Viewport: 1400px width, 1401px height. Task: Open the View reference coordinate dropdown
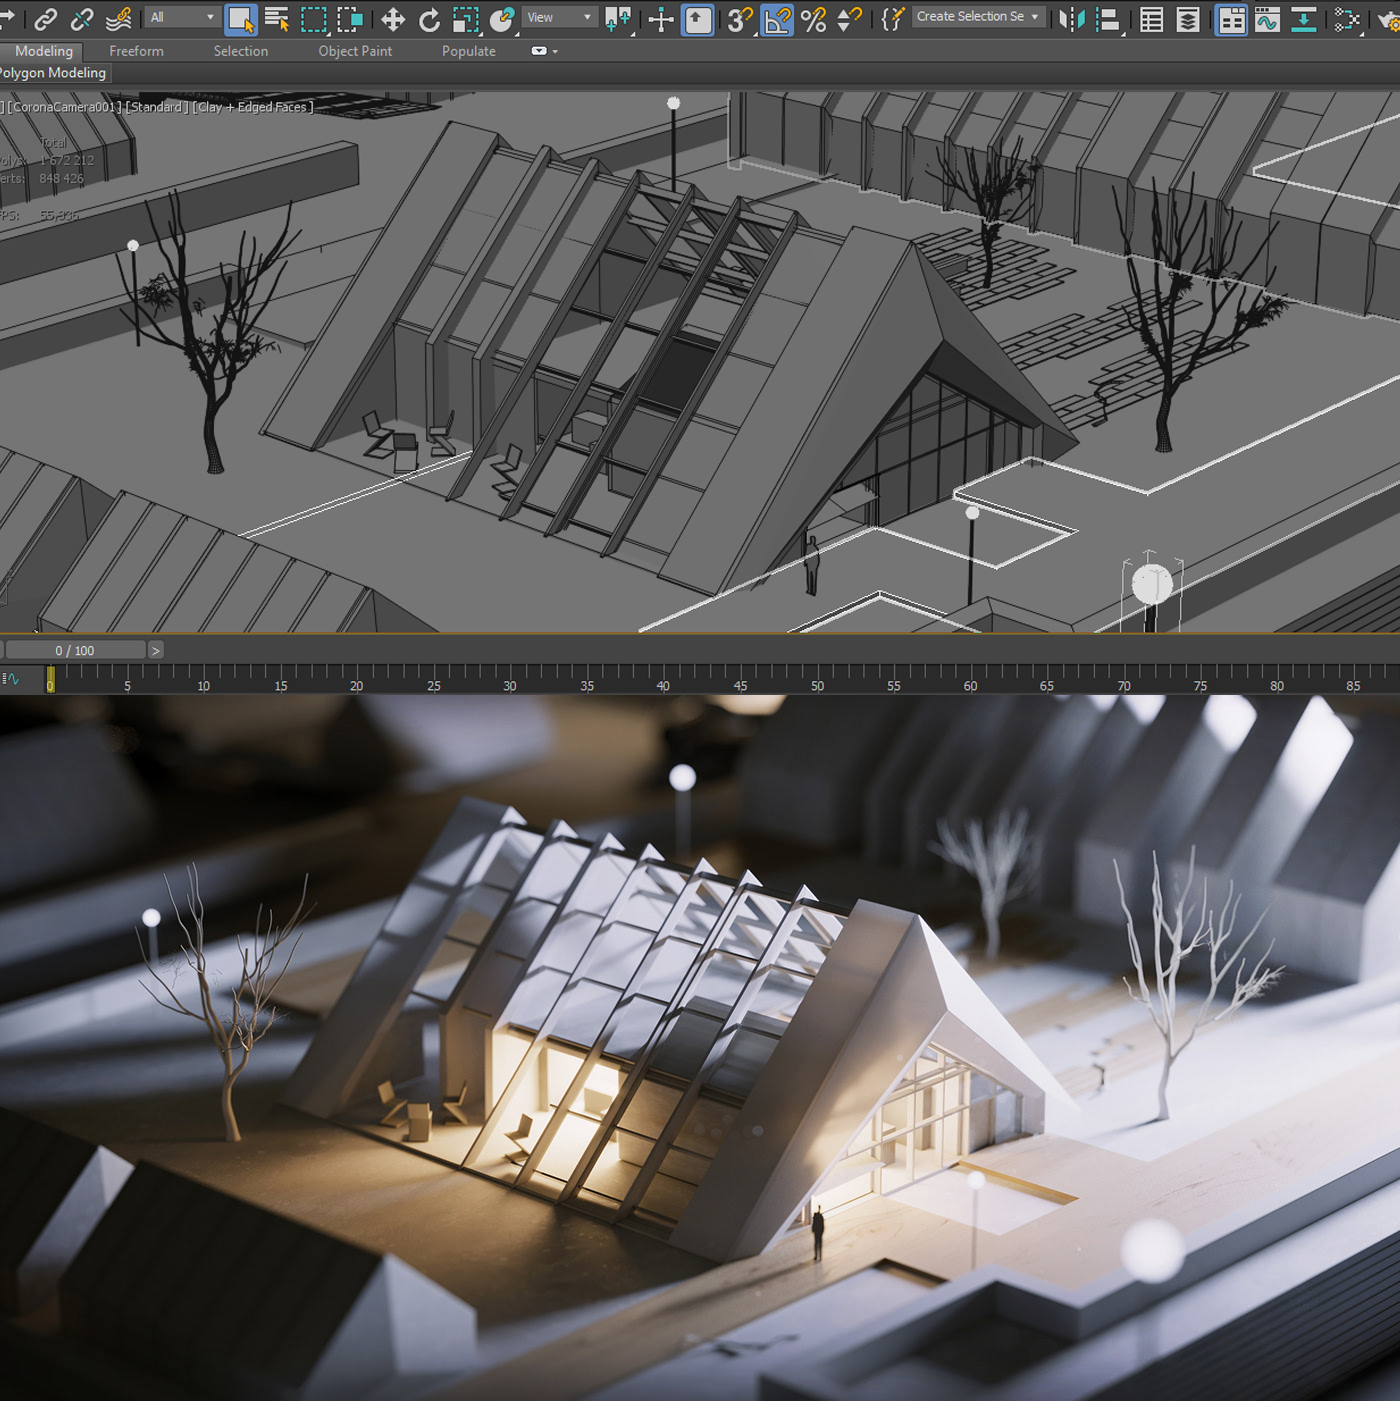pyautogui.click(x=560, y=17)
